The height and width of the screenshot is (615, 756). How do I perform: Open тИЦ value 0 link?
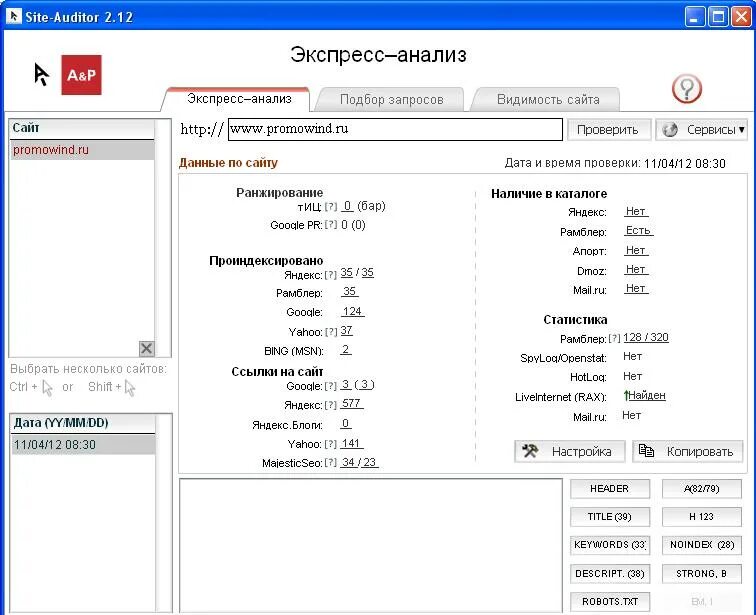tap(347, 206)
